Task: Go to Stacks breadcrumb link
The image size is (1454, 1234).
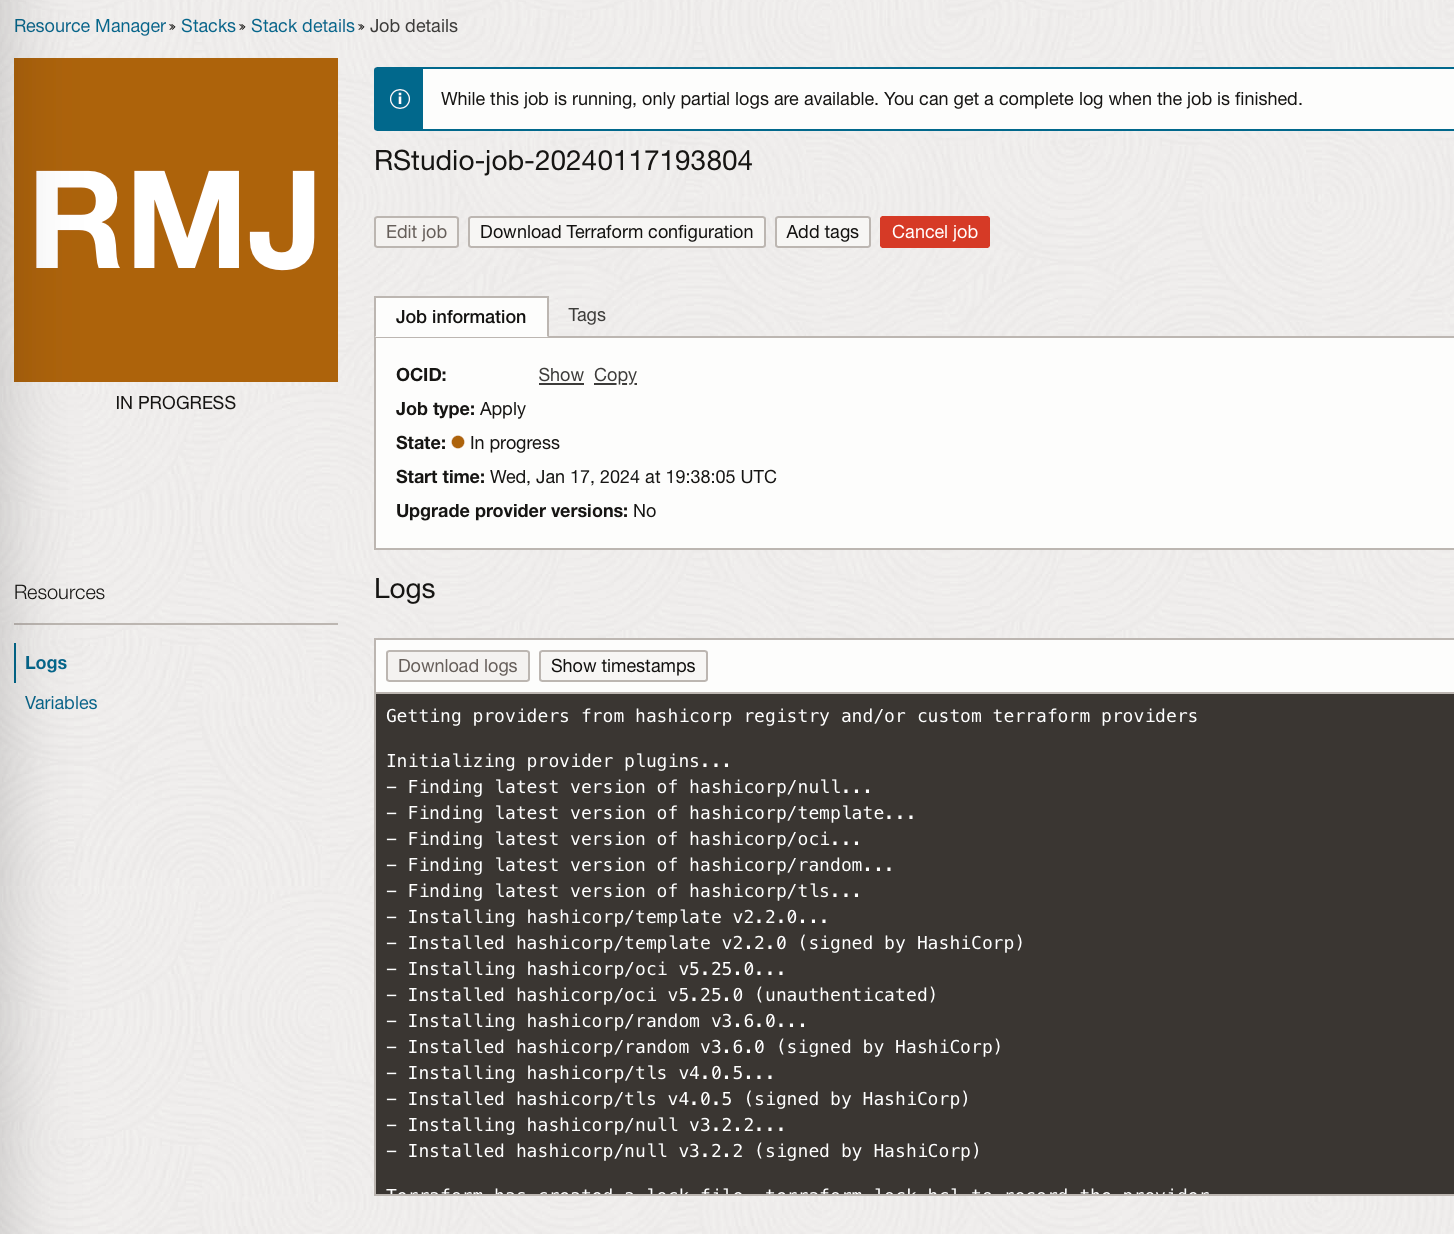Action: pyautogui.click(x=208, y=26)
